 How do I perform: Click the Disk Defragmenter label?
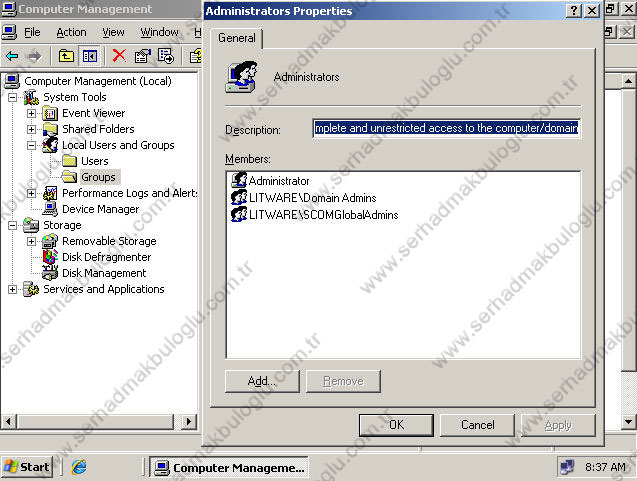[x=106, y=257]
